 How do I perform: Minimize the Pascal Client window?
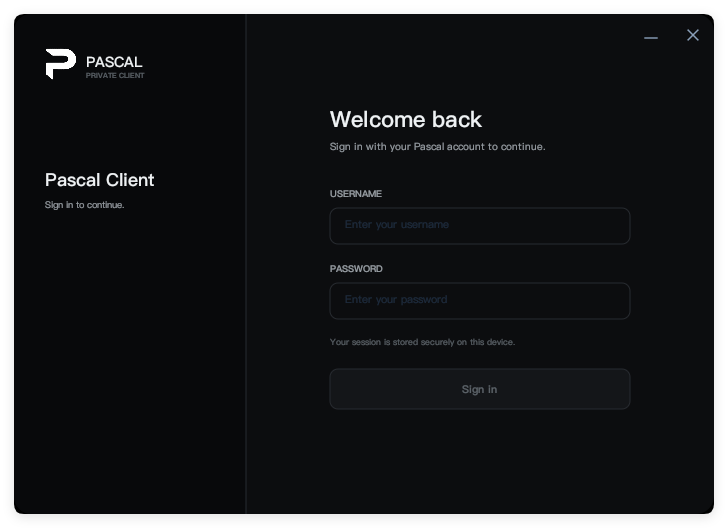coord(650,37)
